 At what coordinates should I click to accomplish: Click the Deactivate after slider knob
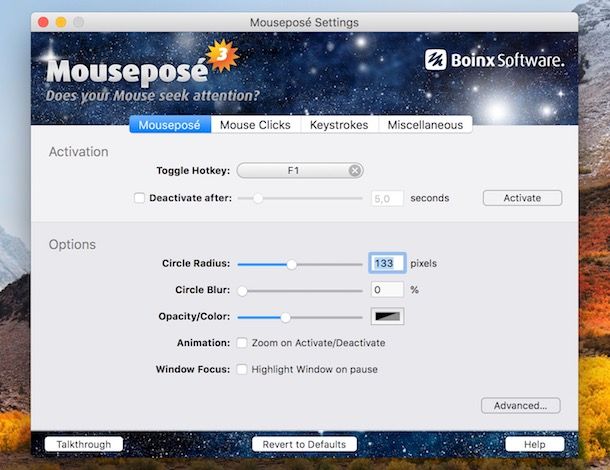coord(258,198)
